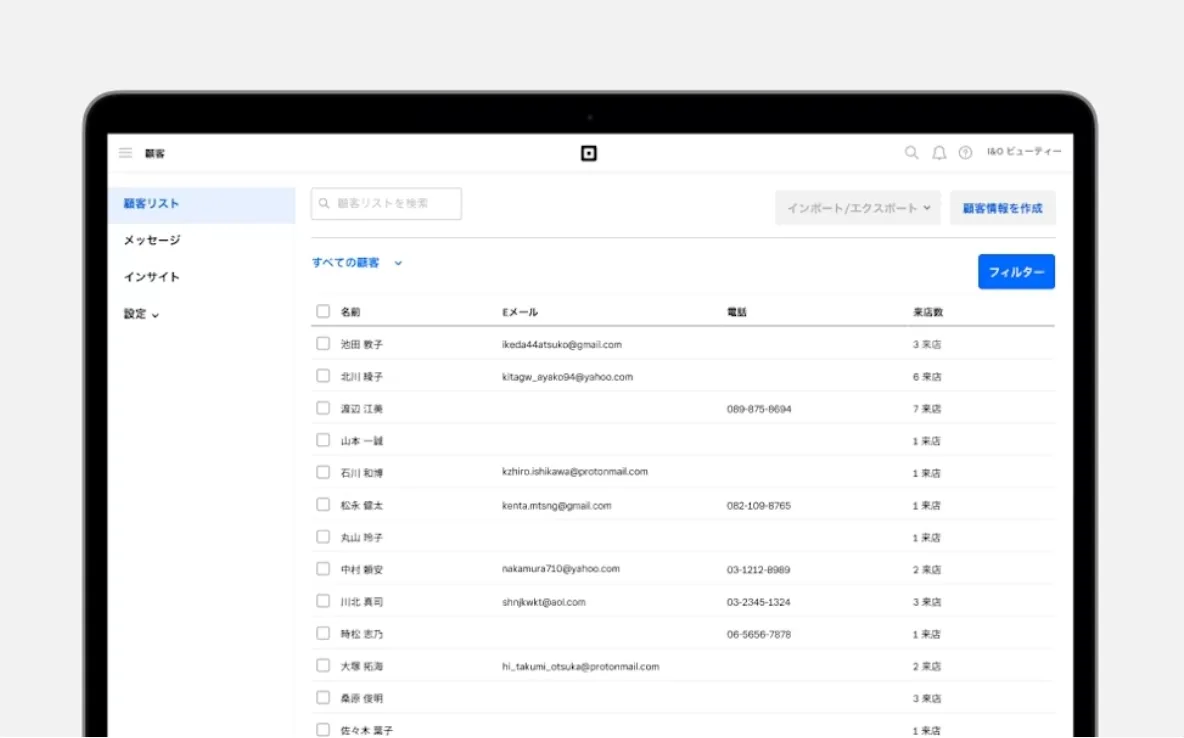Select checkbox beside 渡辺 江美
1184x738 pixels.
tap(323, 408)
